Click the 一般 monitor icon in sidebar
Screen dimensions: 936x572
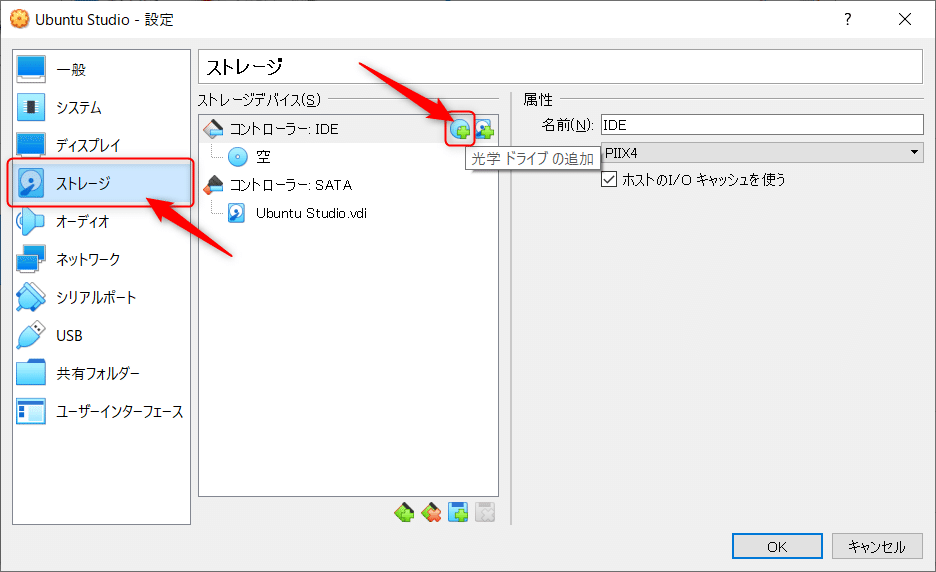pos(31,69)
